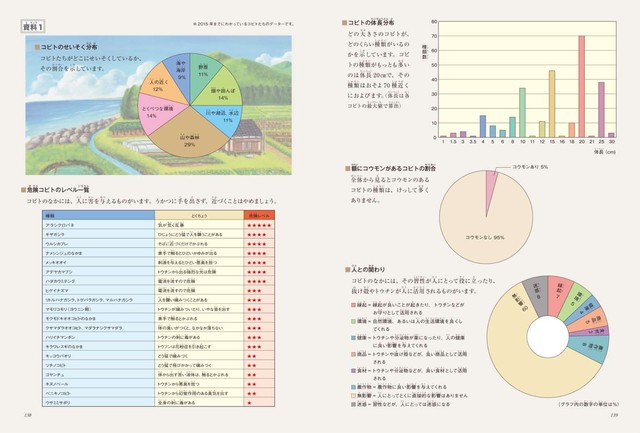Viewport: 640px width, 433px height.
Task: Click the blue bar at 4 cm
Action: (x=483, y=127)
